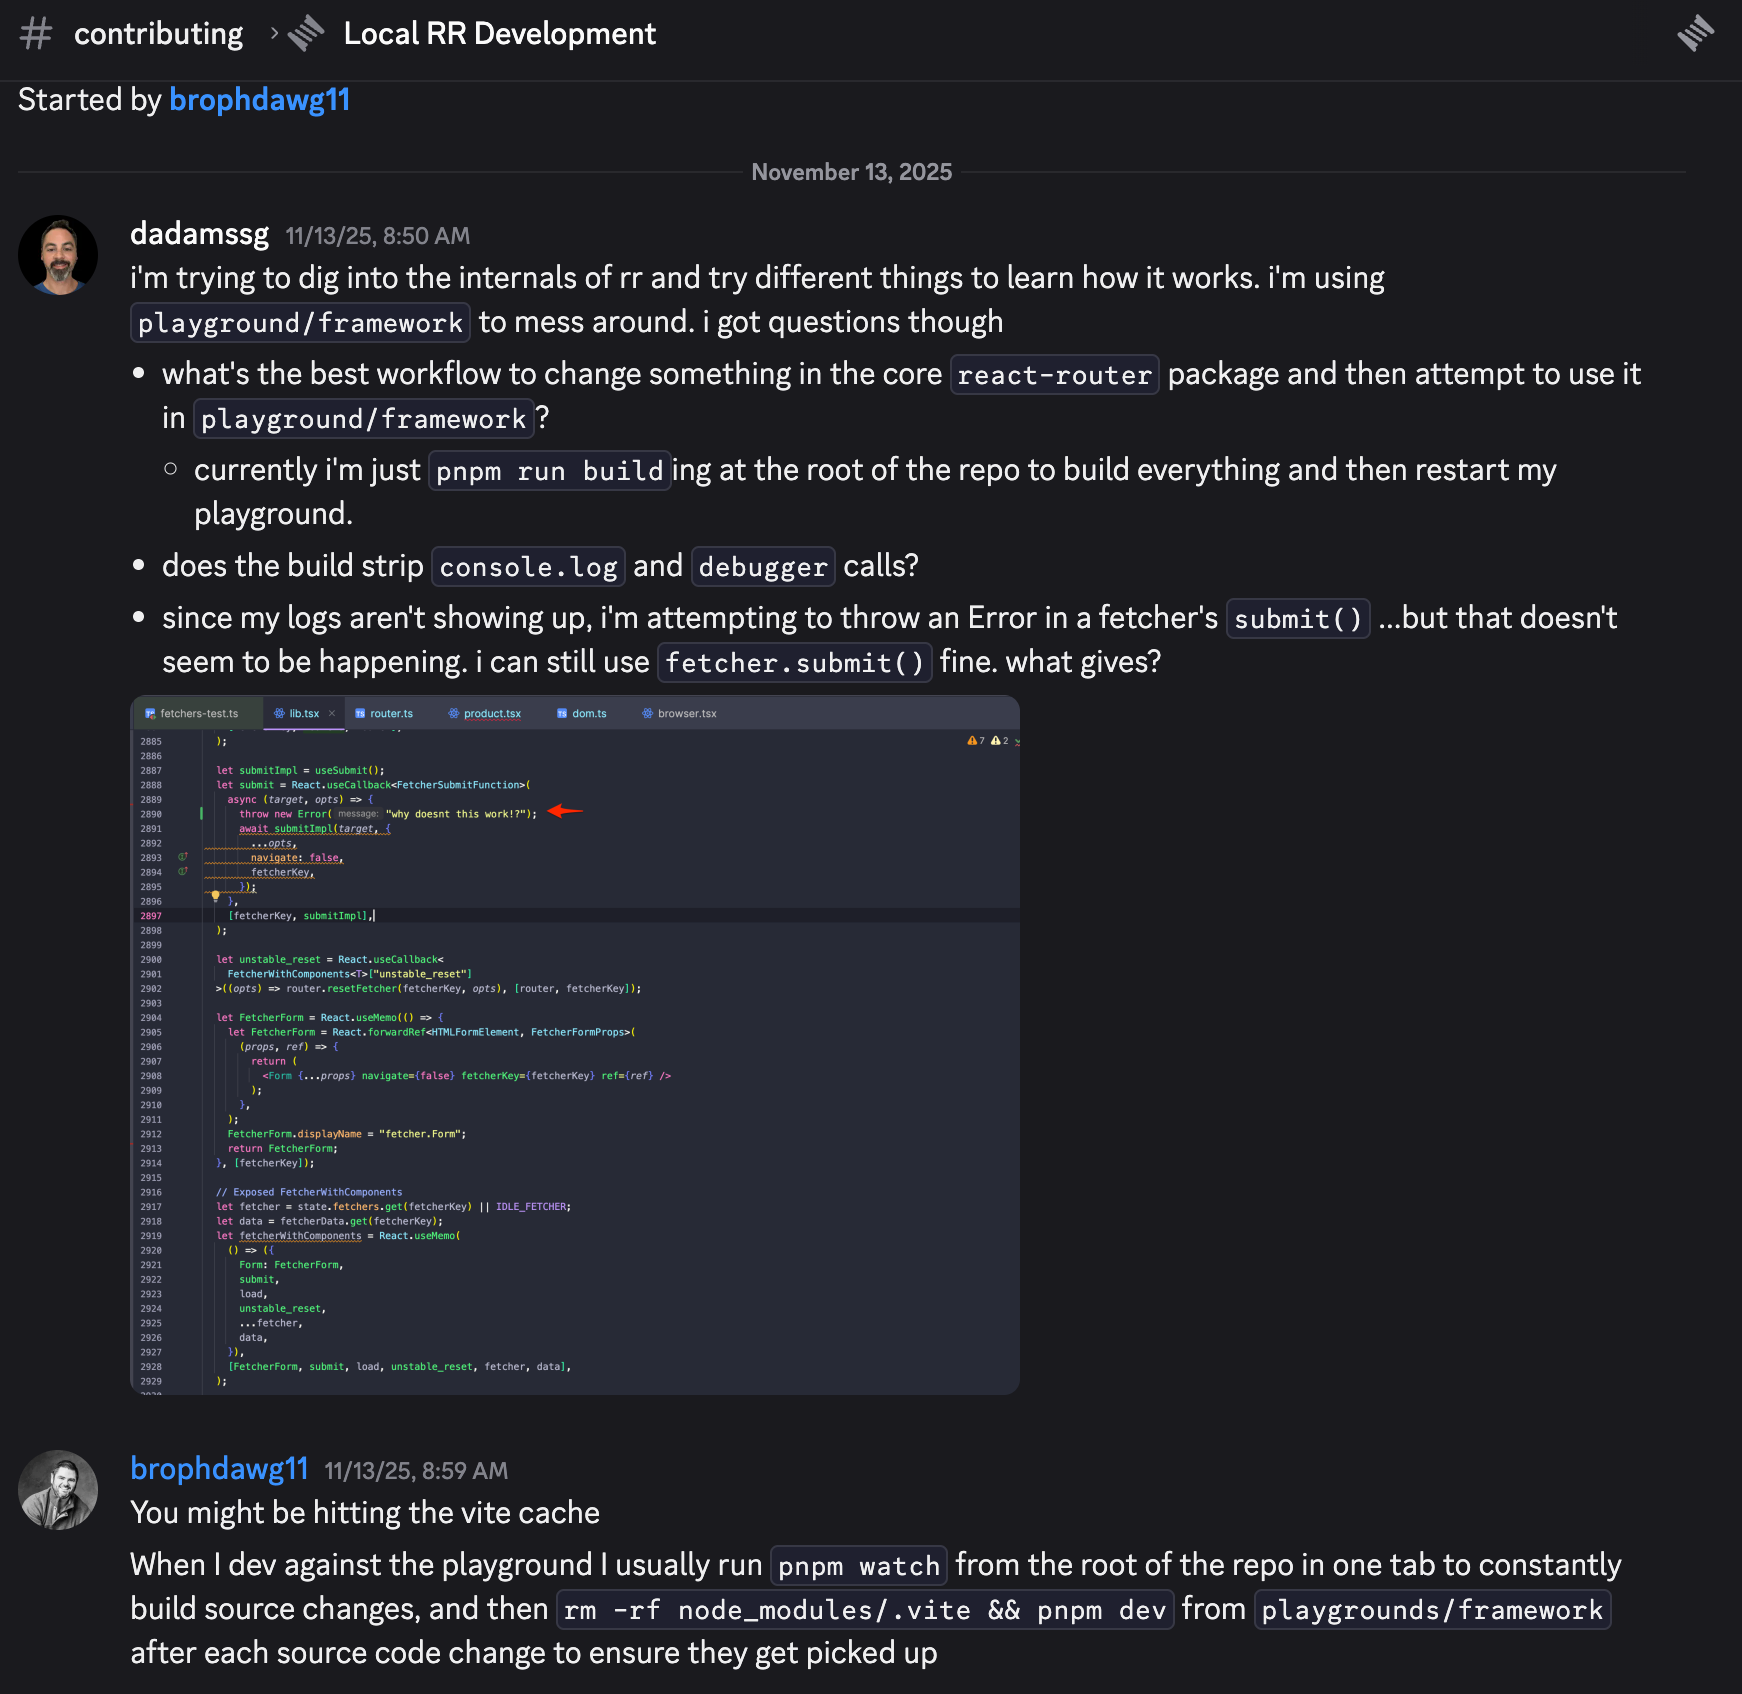Go to the contributing channel name
Image resolution: width=1742 pixels, height=1694 pixels.
pyautogui.click(x=158, y=34)
